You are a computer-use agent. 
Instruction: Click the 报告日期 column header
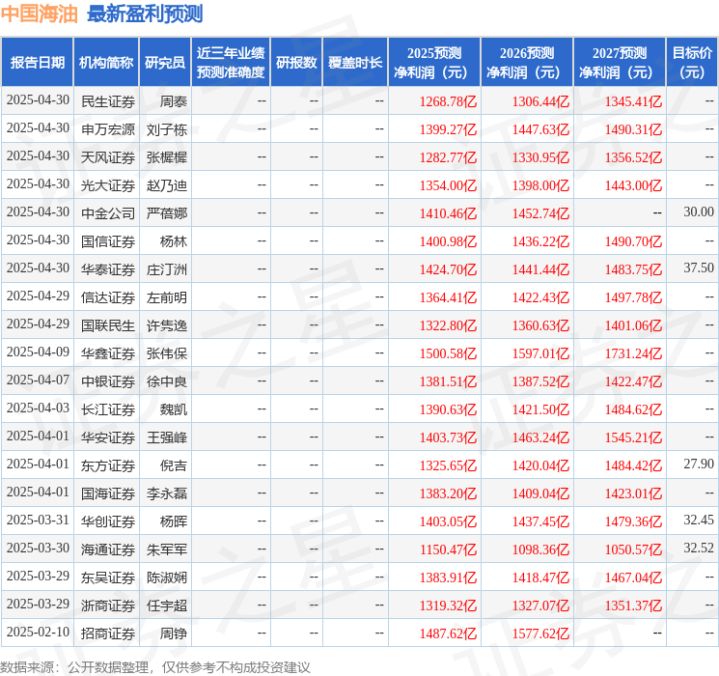tap(37, 62)
